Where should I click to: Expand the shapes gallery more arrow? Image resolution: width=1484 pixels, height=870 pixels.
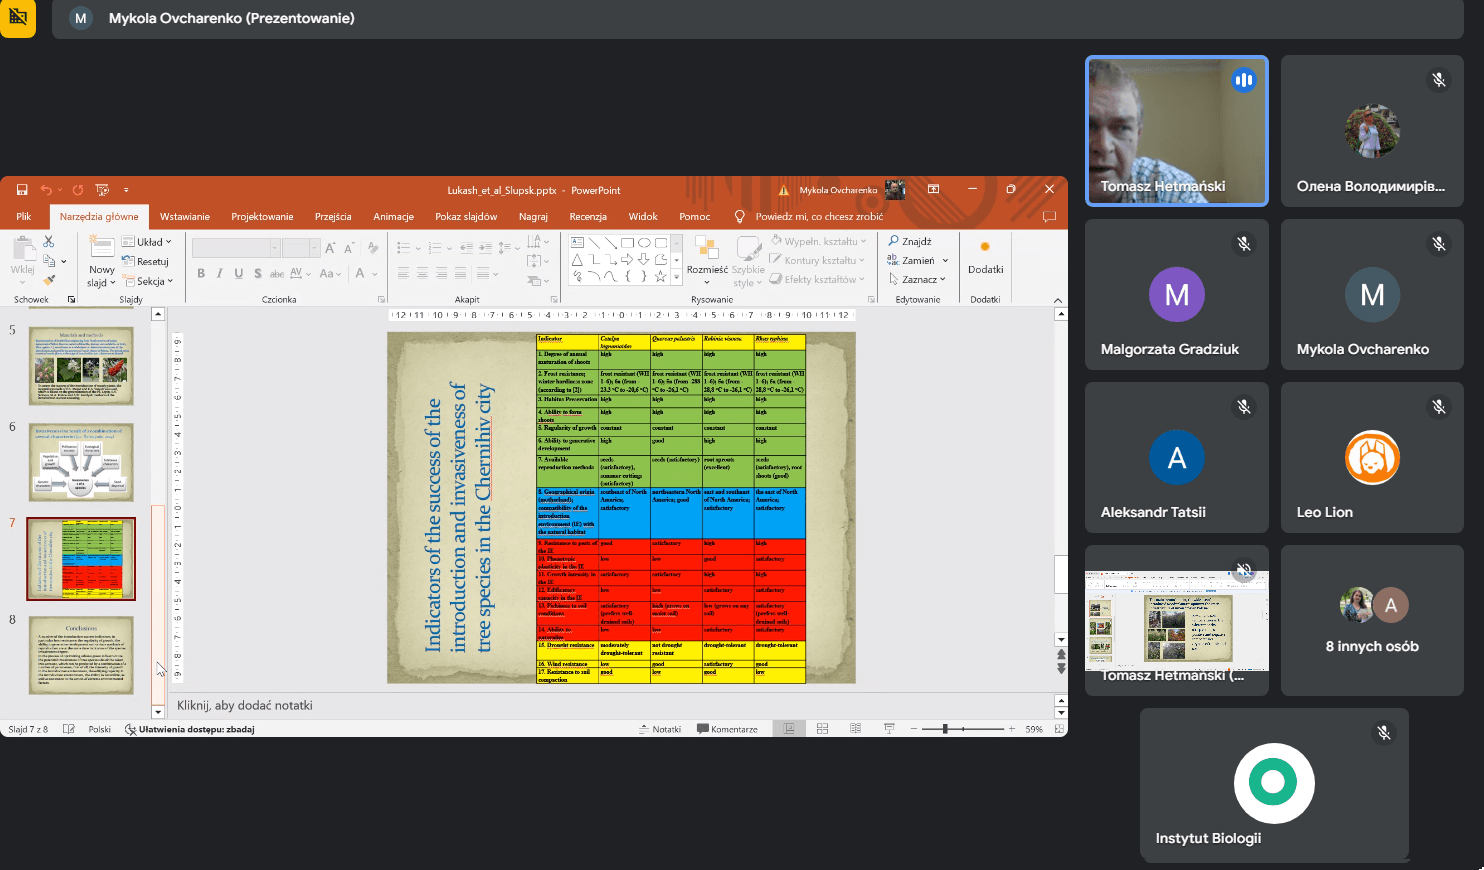click(x=676, y=277)
